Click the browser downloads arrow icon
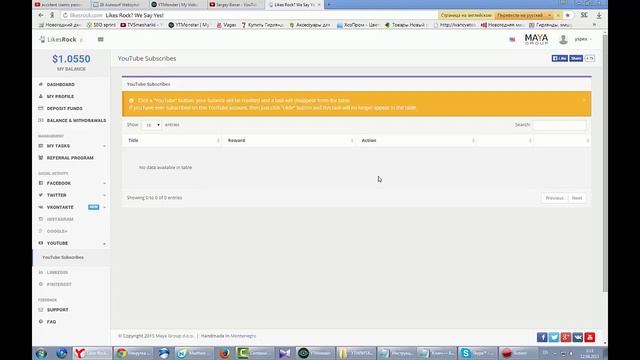Viewport: 640px width, 360px height. pos(599,15)
